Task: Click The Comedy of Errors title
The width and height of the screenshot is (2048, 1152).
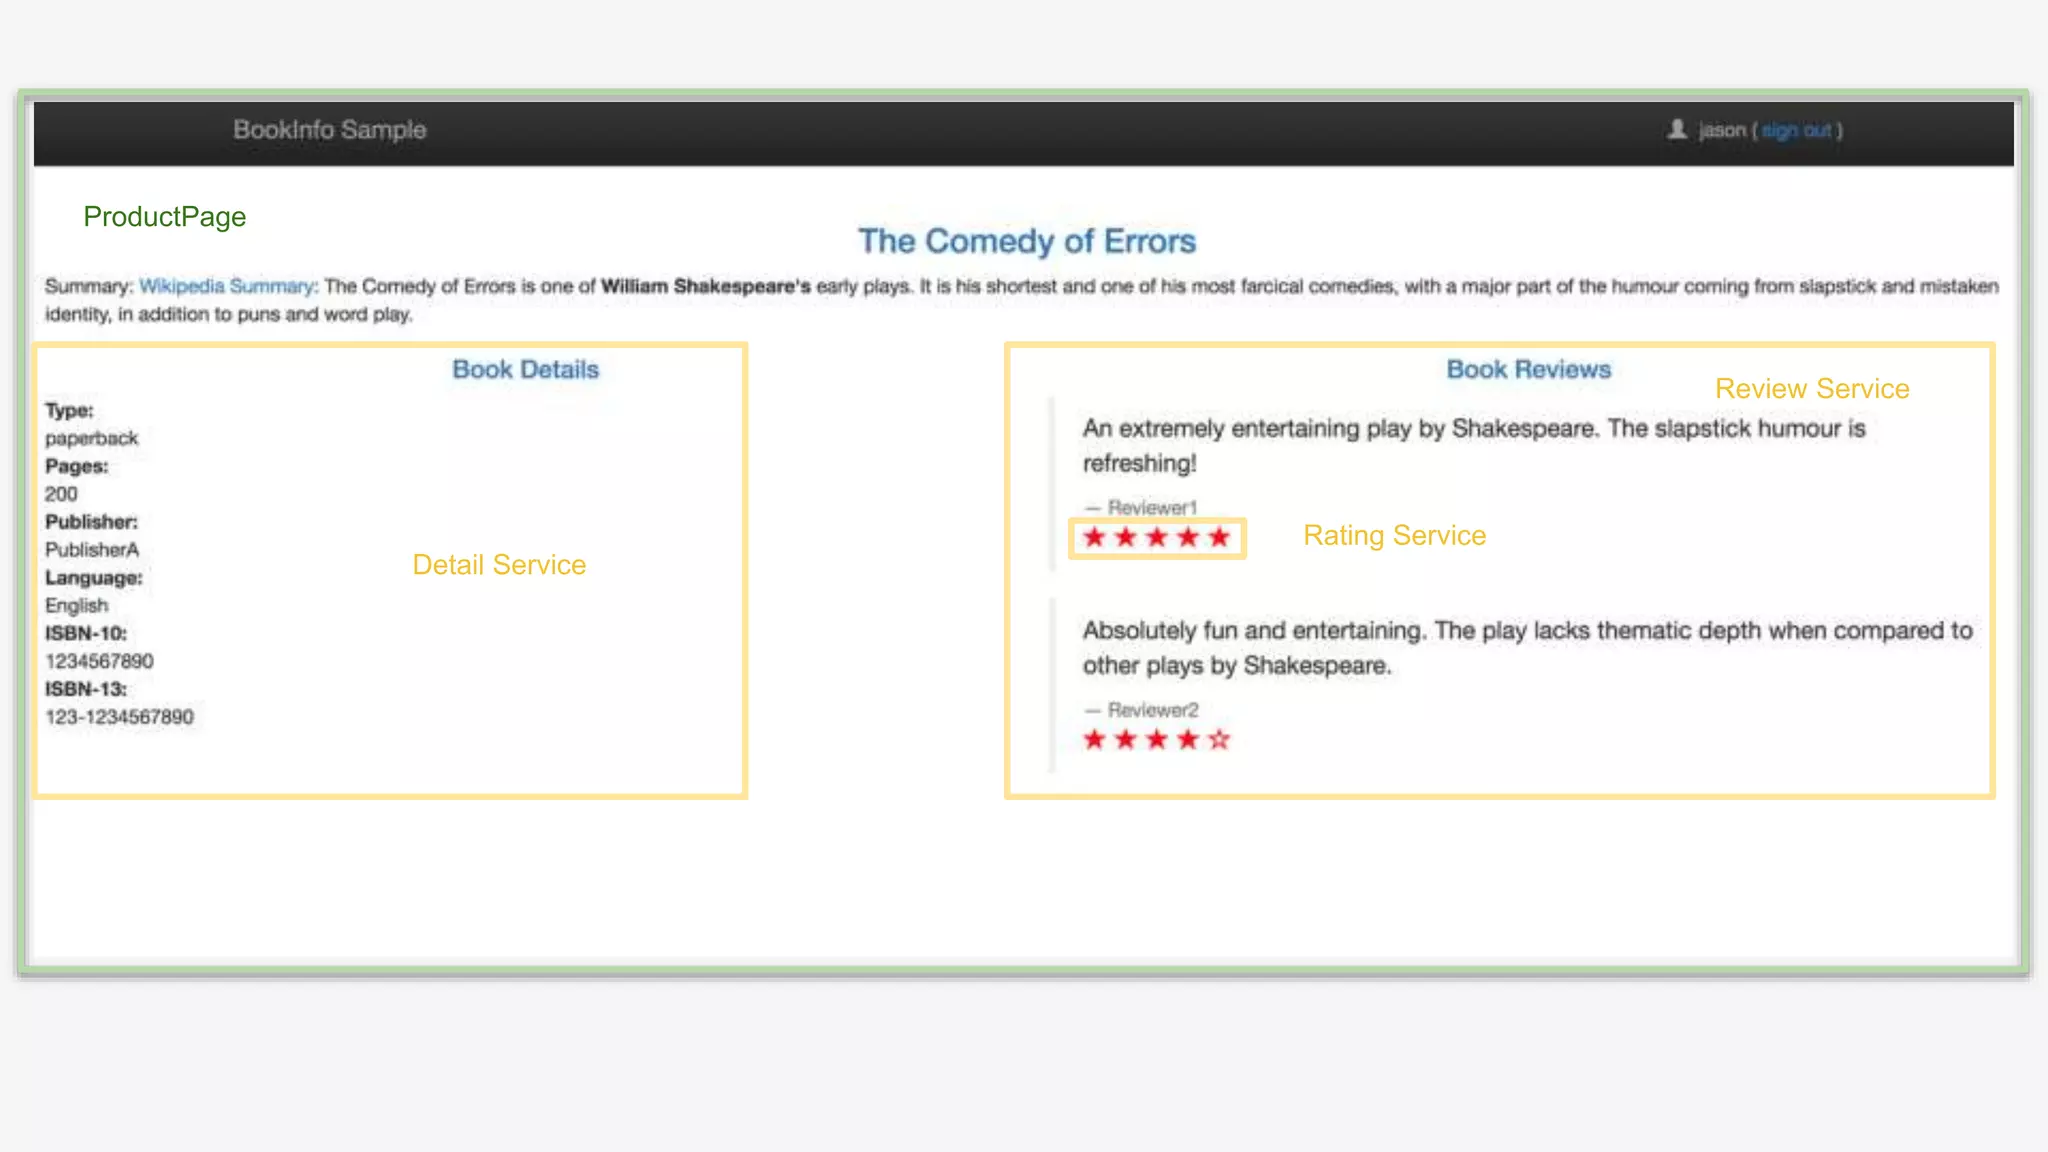Action: pyautogui.click(x=1026, y=241)
